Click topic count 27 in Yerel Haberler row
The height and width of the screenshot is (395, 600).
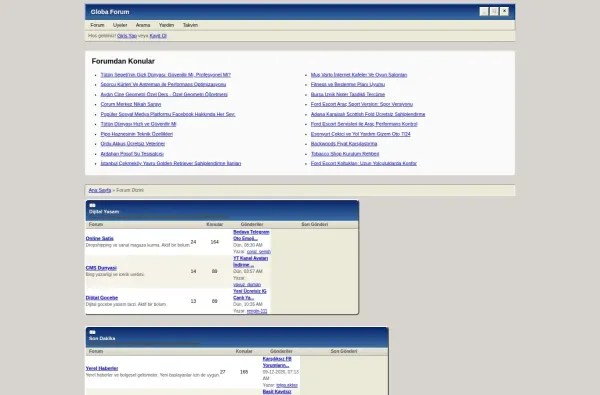(x=223, y=372)
